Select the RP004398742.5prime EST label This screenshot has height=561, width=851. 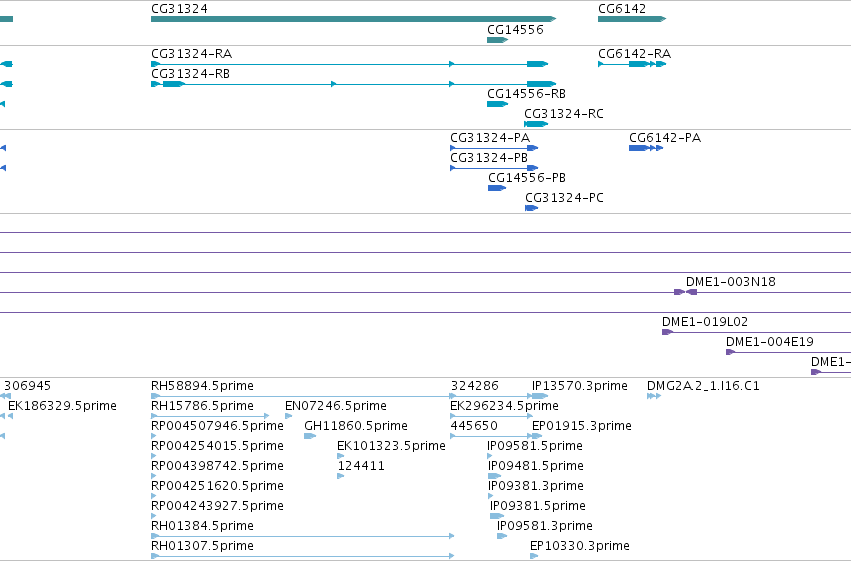click(217, 466)
